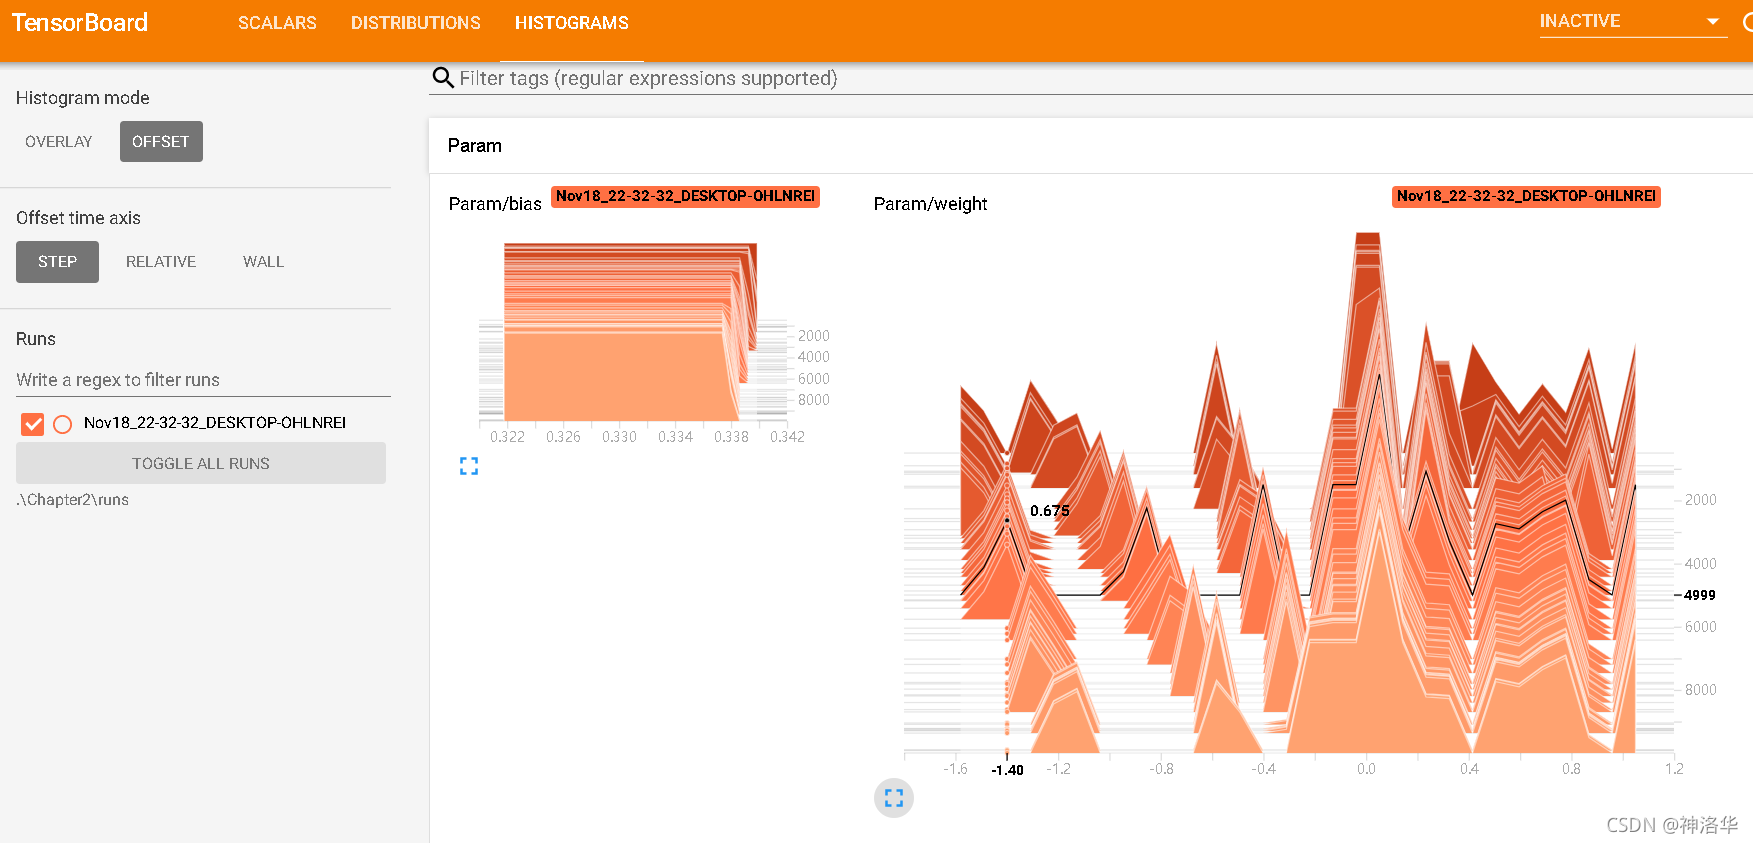Click the .\Chapter2\runs log directory text
1753x843 pixels.
point(73,500)
